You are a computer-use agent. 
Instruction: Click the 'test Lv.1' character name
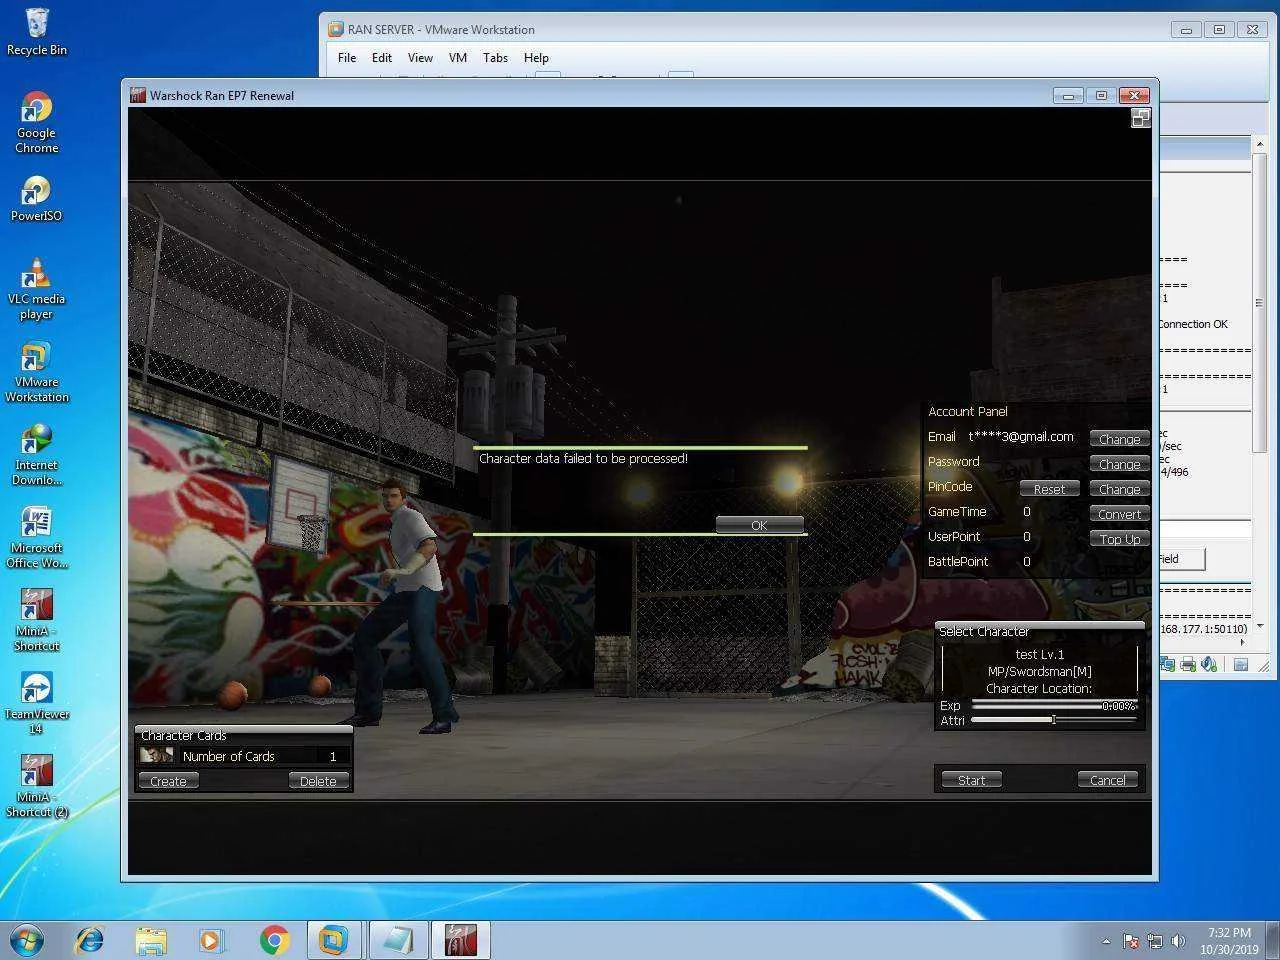[1039, 654]
